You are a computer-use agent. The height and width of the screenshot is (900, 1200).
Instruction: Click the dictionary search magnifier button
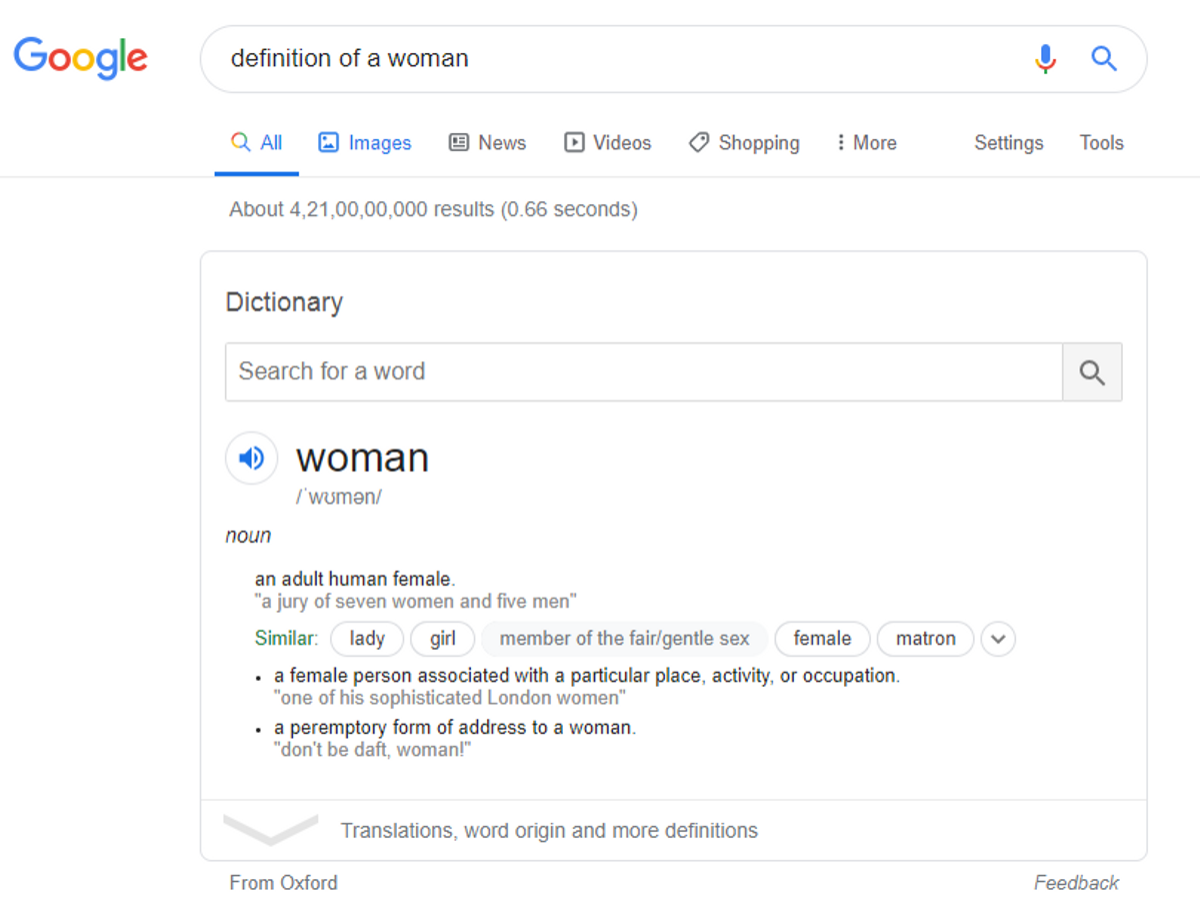click(x=1092, y=372)
